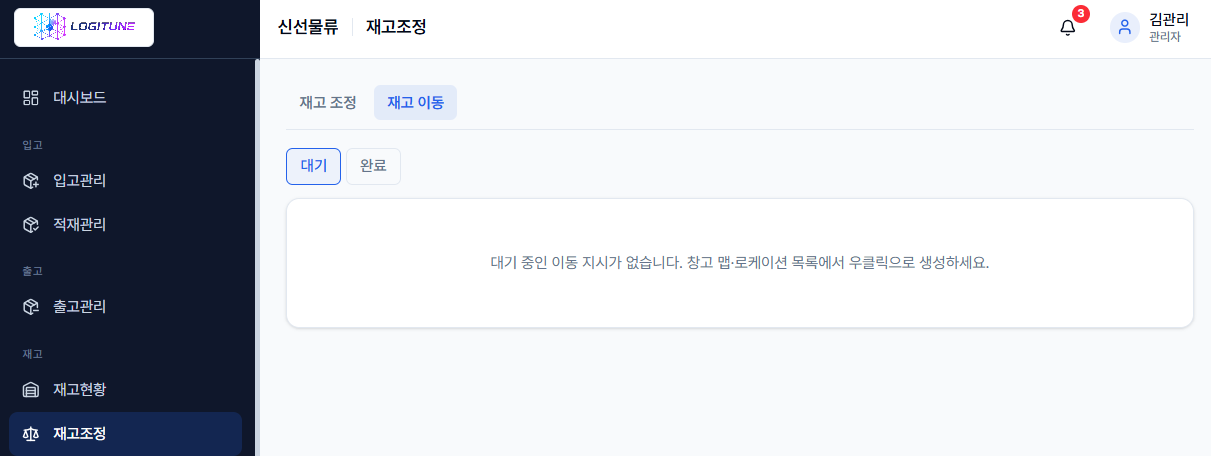Click the 재고 section heading in sidebar

pos(32,354)
